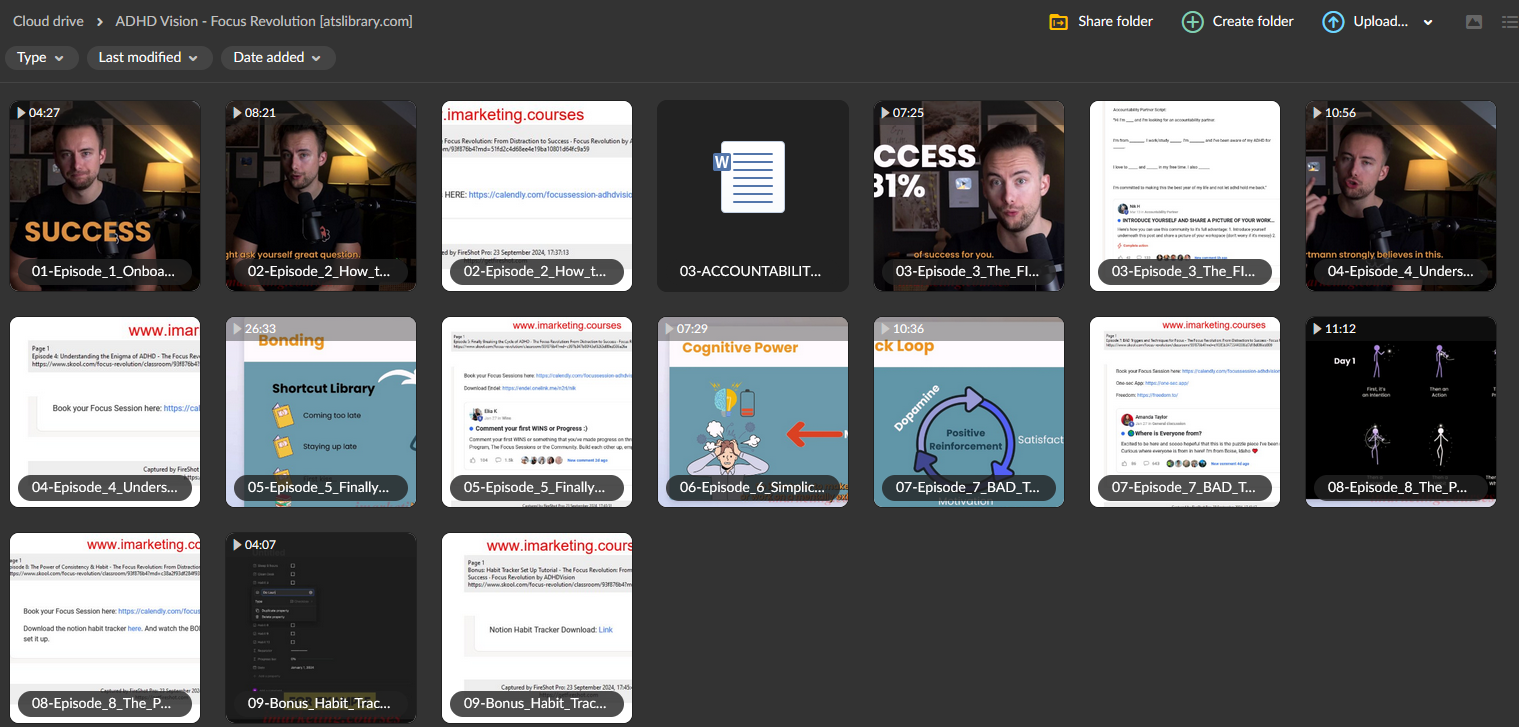Click the blue Upload arrow icon
The image size is (1519, 727).
point(1333,22)
